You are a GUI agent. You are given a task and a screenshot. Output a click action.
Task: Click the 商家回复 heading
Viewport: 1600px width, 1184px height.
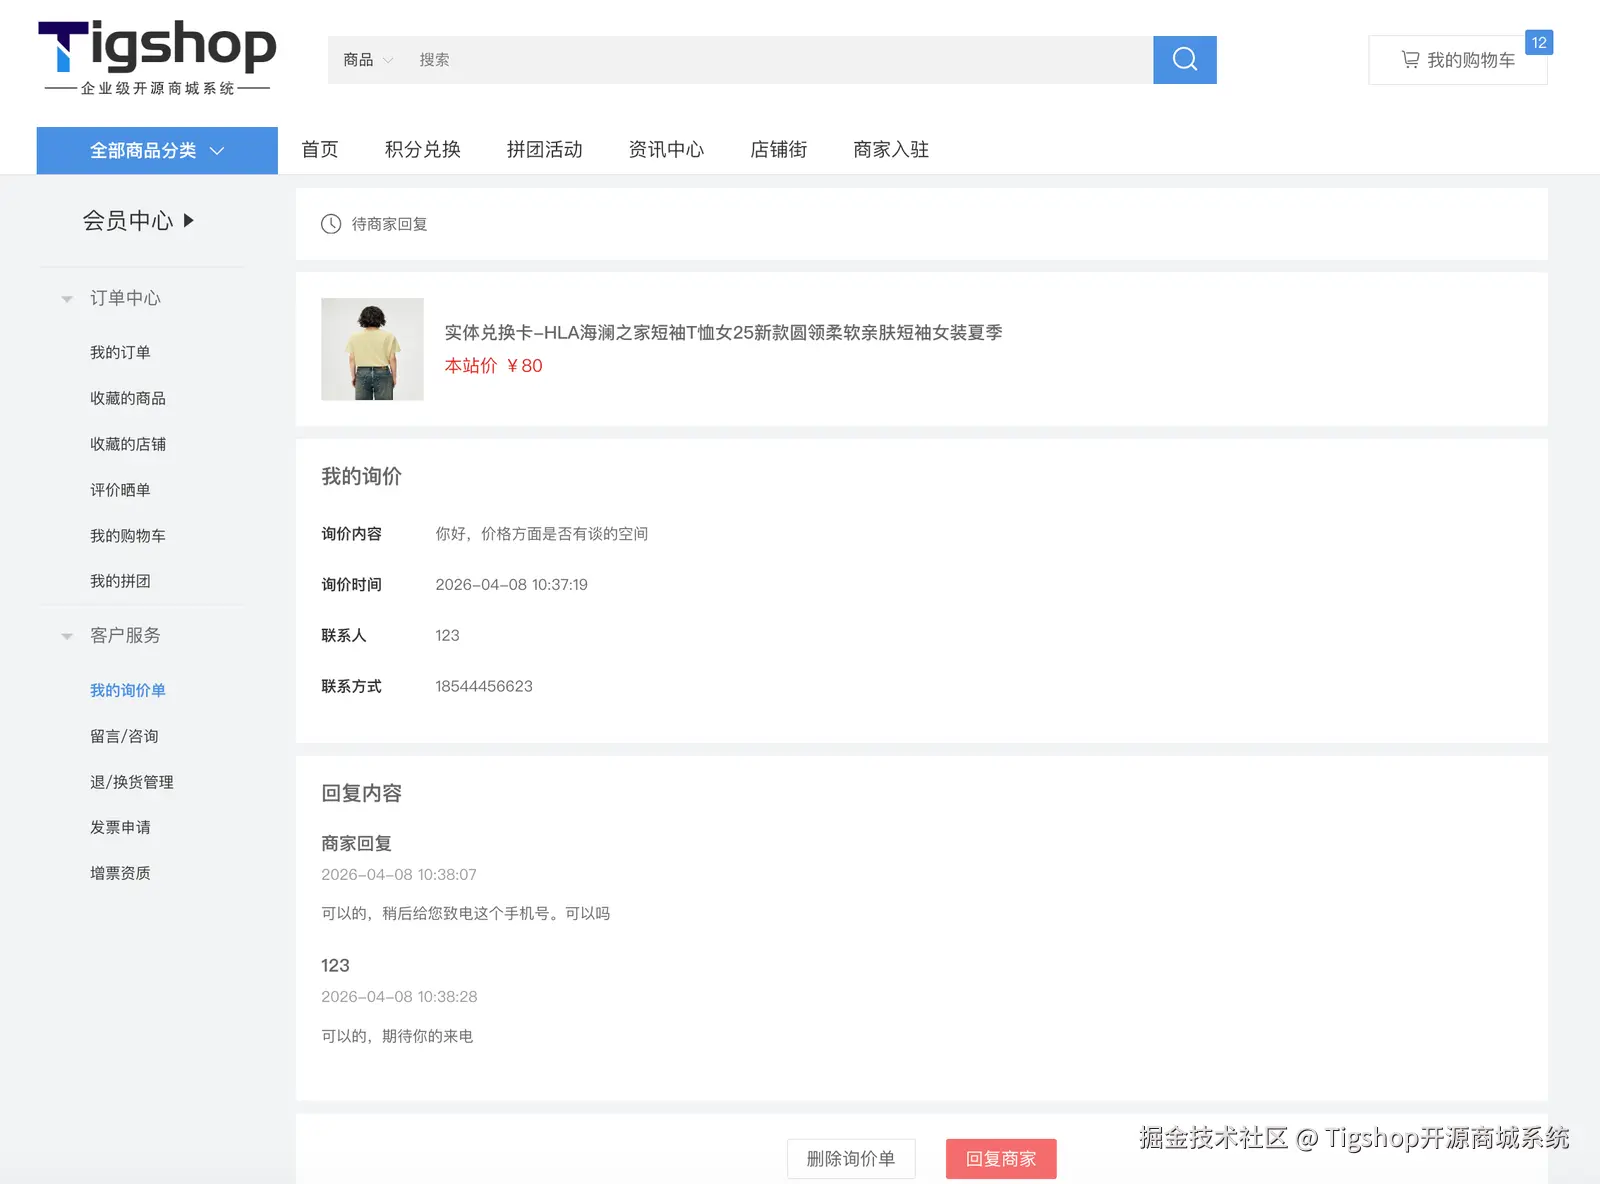point(356,844)
